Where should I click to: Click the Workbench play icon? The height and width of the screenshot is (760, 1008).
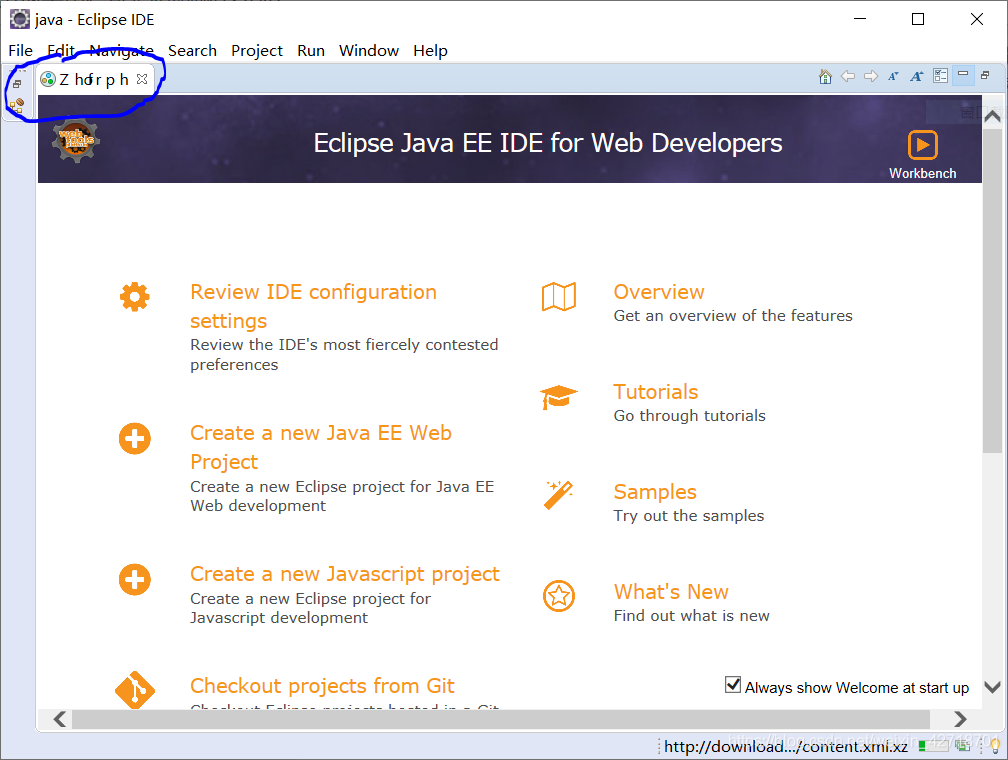click(922, 145)
